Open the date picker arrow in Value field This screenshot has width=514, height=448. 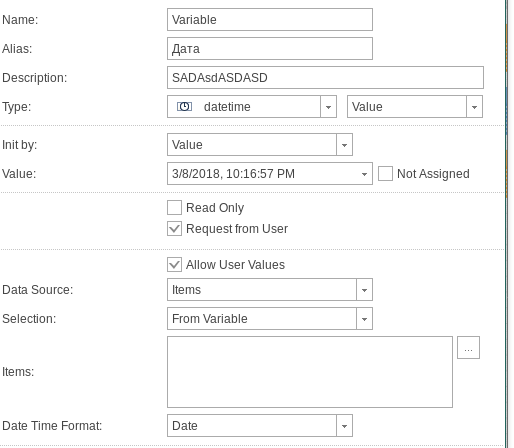click(364, 174)
